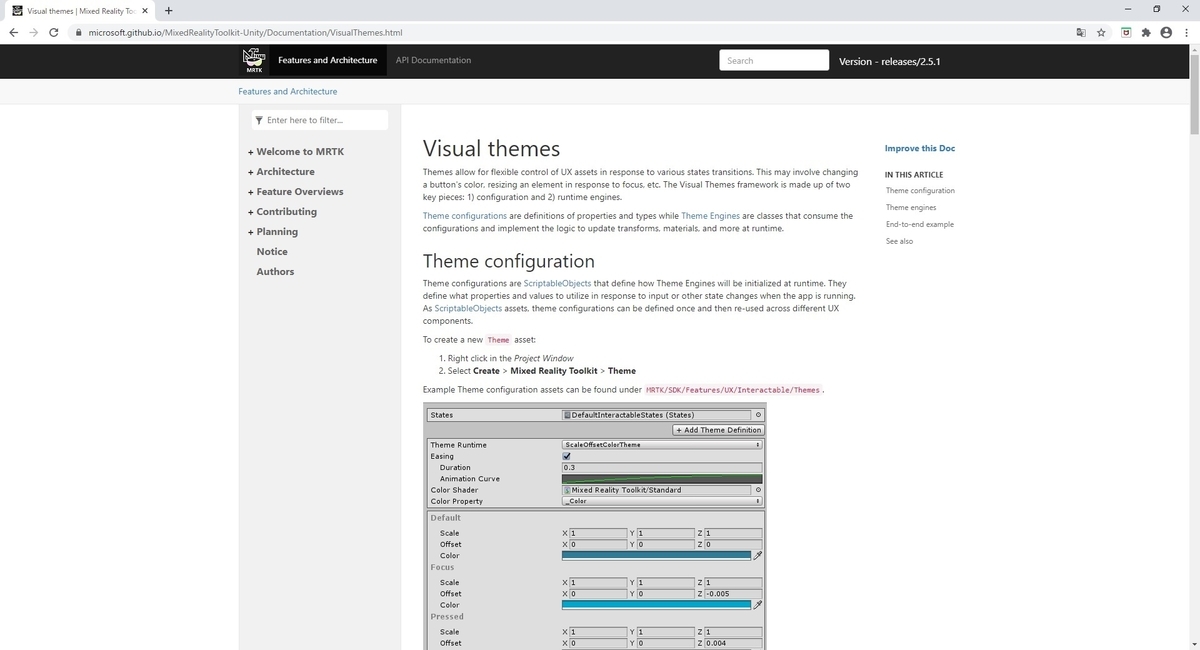This screenshot has width=1200, height=650.
Task: Reload the current page
Action: click(53, 32)
